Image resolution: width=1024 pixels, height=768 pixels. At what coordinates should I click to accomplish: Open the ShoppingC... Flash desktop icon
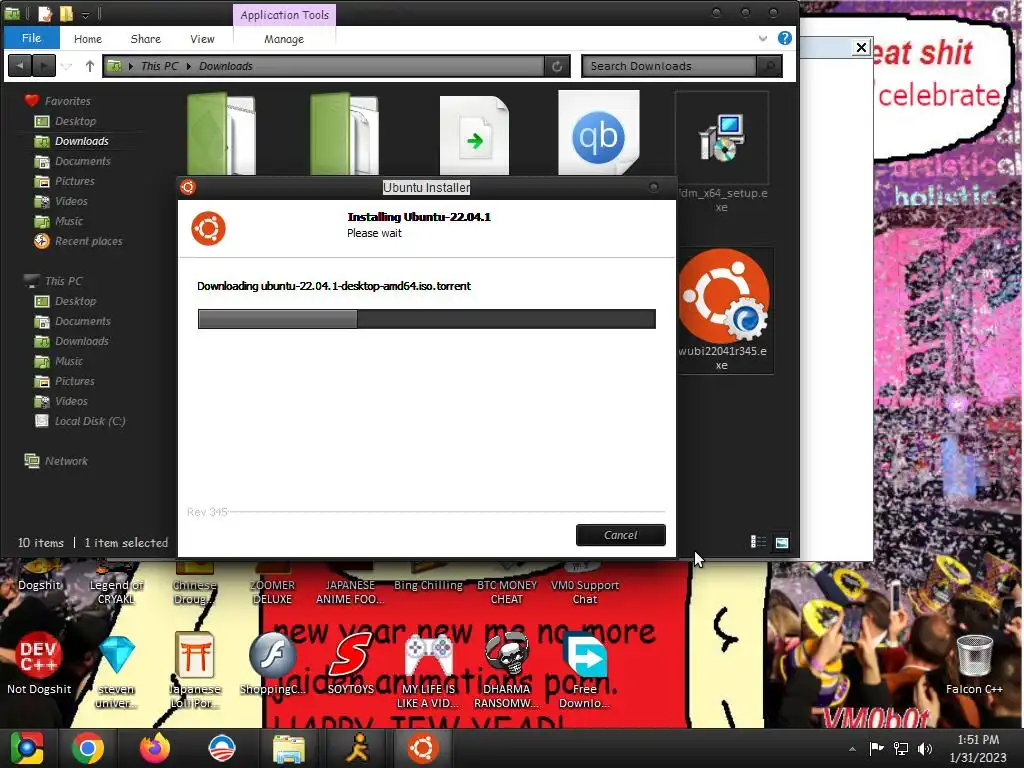pos(272,663)
